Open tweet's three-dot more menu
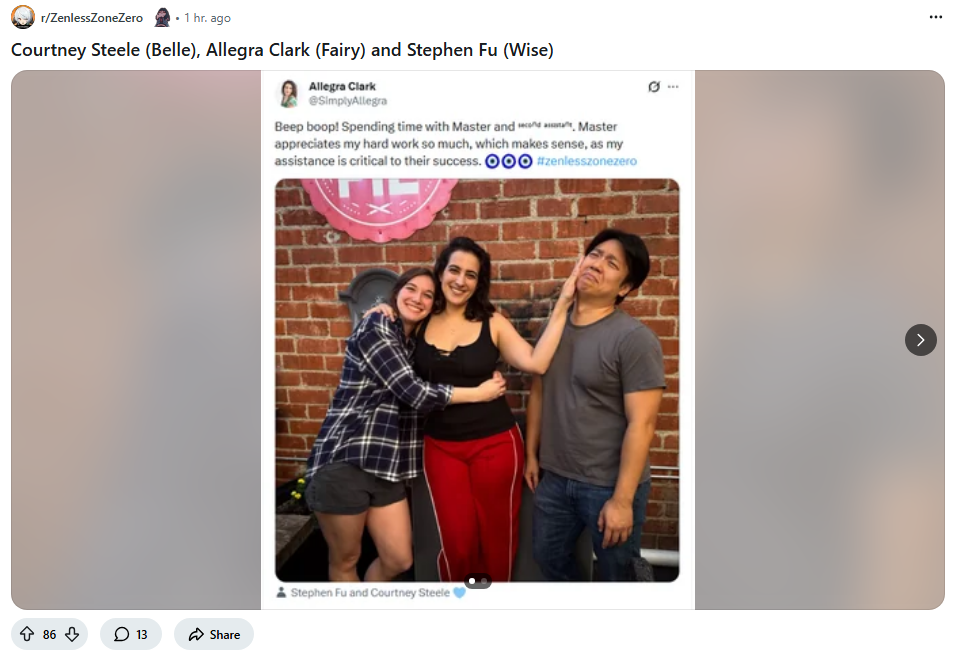 click(x=673, y=86)
